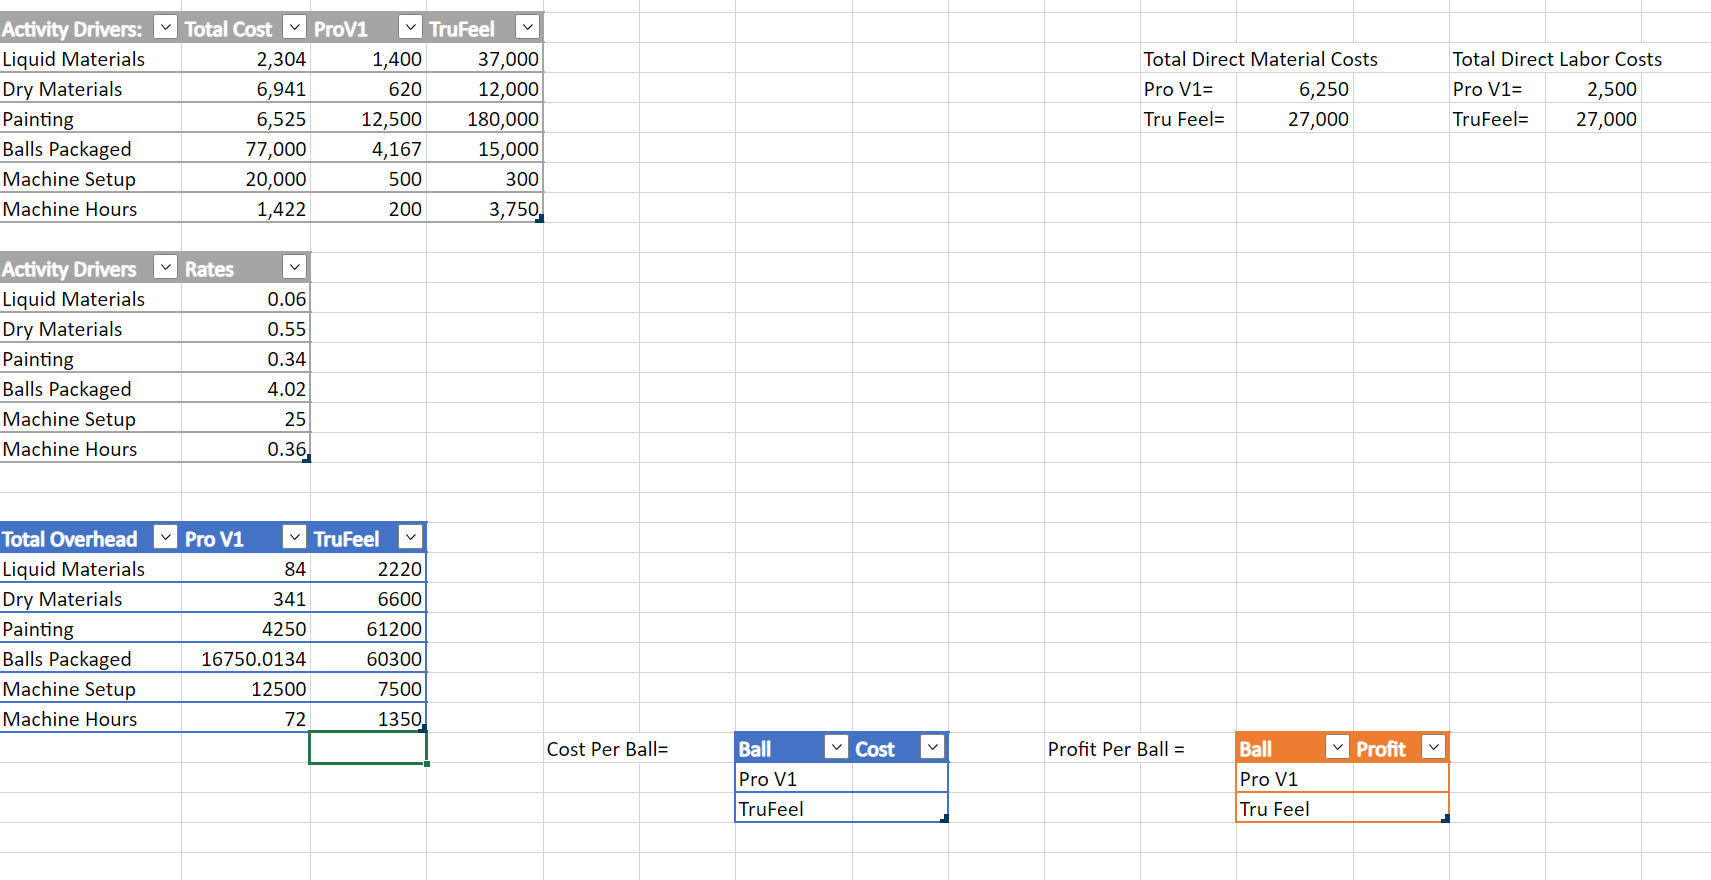Click the resize handle of the Profit table

(x=1445, y=819)
